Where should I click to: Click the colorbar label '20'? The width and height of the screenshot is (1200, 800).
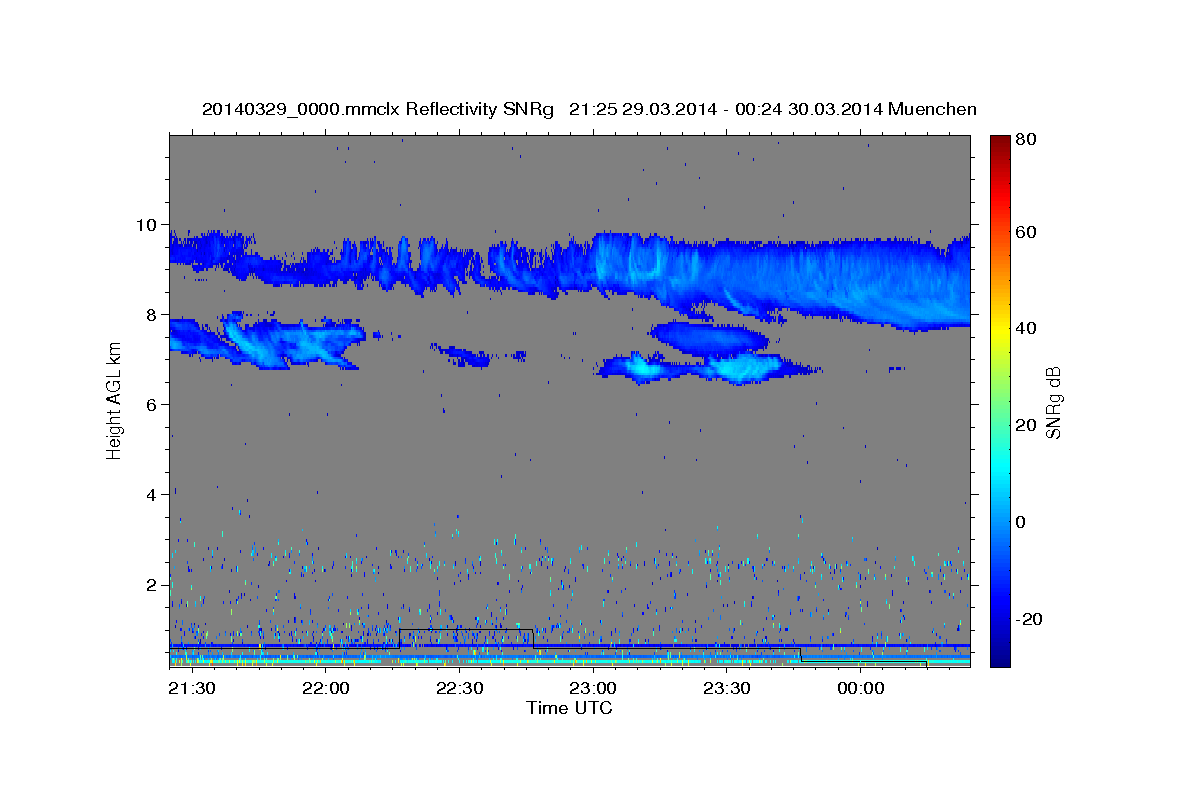(x=1027, y=425)
